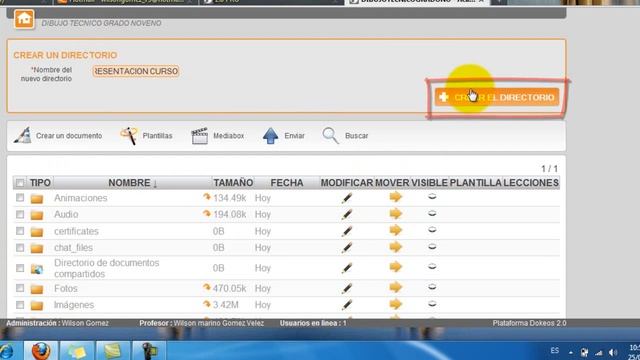Viewport: 640px width, 360px height.
Task: Edit Imágenes with the pencil icon
Action: pos(347,305)
